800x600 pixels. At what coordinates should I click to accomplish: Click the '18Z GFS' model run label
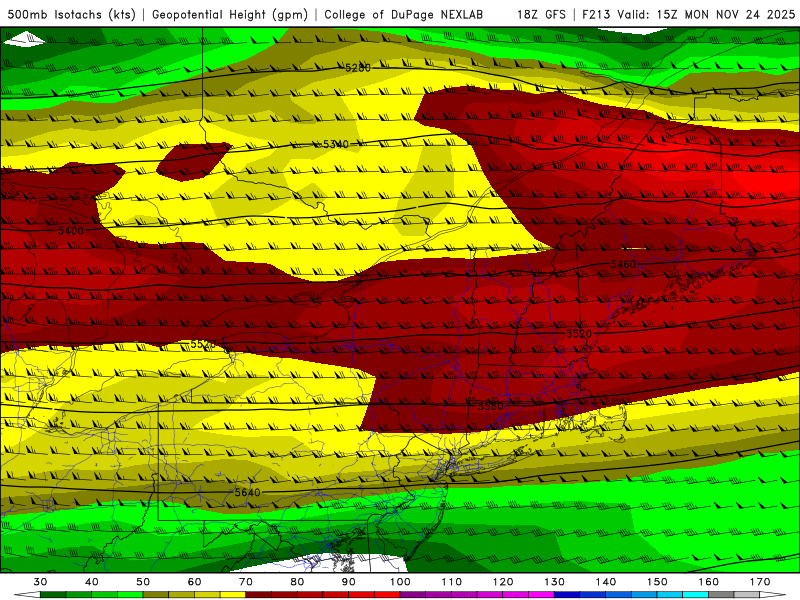coord(541,14)
